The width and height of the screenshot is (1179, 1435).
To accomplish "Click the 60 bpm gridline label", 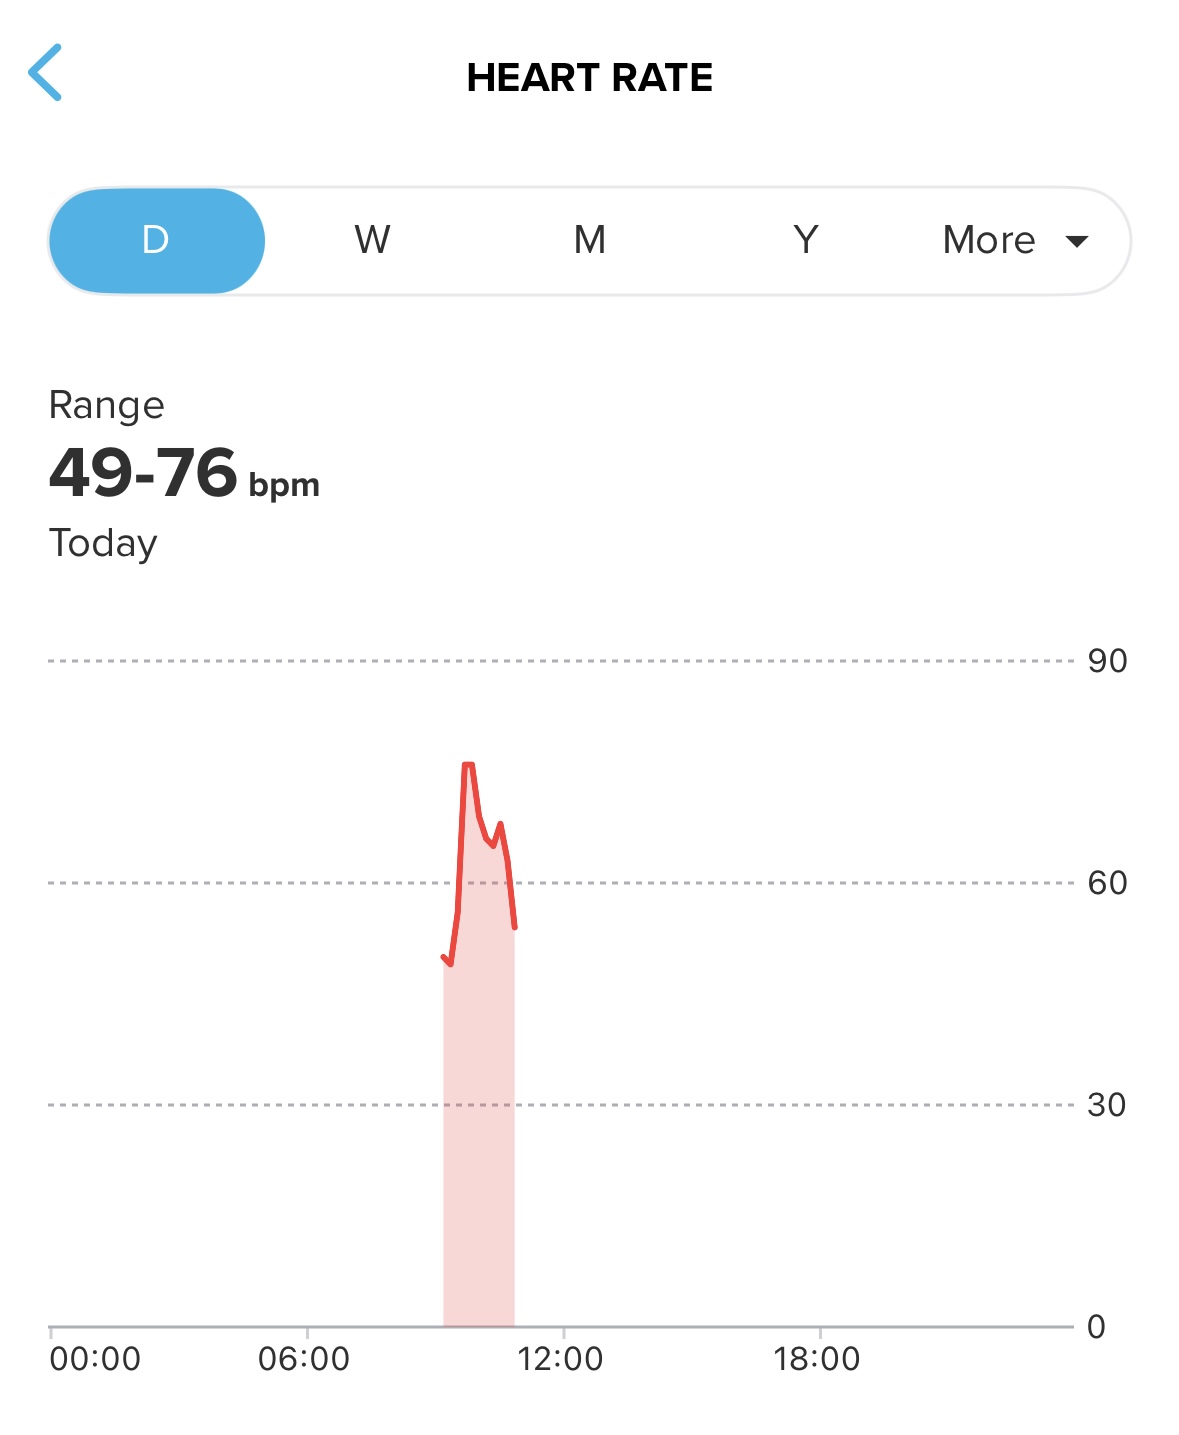I will point(1107,883).
